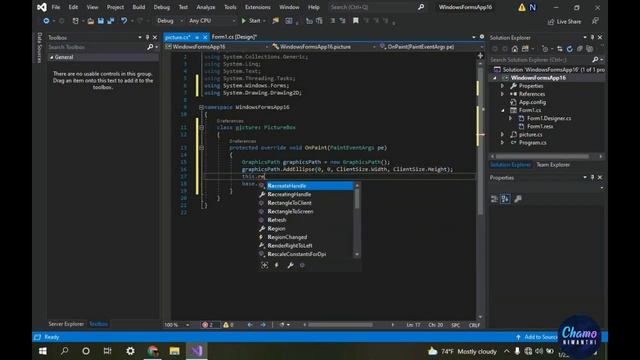Click the Live Share icon
Image resolution: width=640 pixels, height=360 pixels.
coord(551,22)
